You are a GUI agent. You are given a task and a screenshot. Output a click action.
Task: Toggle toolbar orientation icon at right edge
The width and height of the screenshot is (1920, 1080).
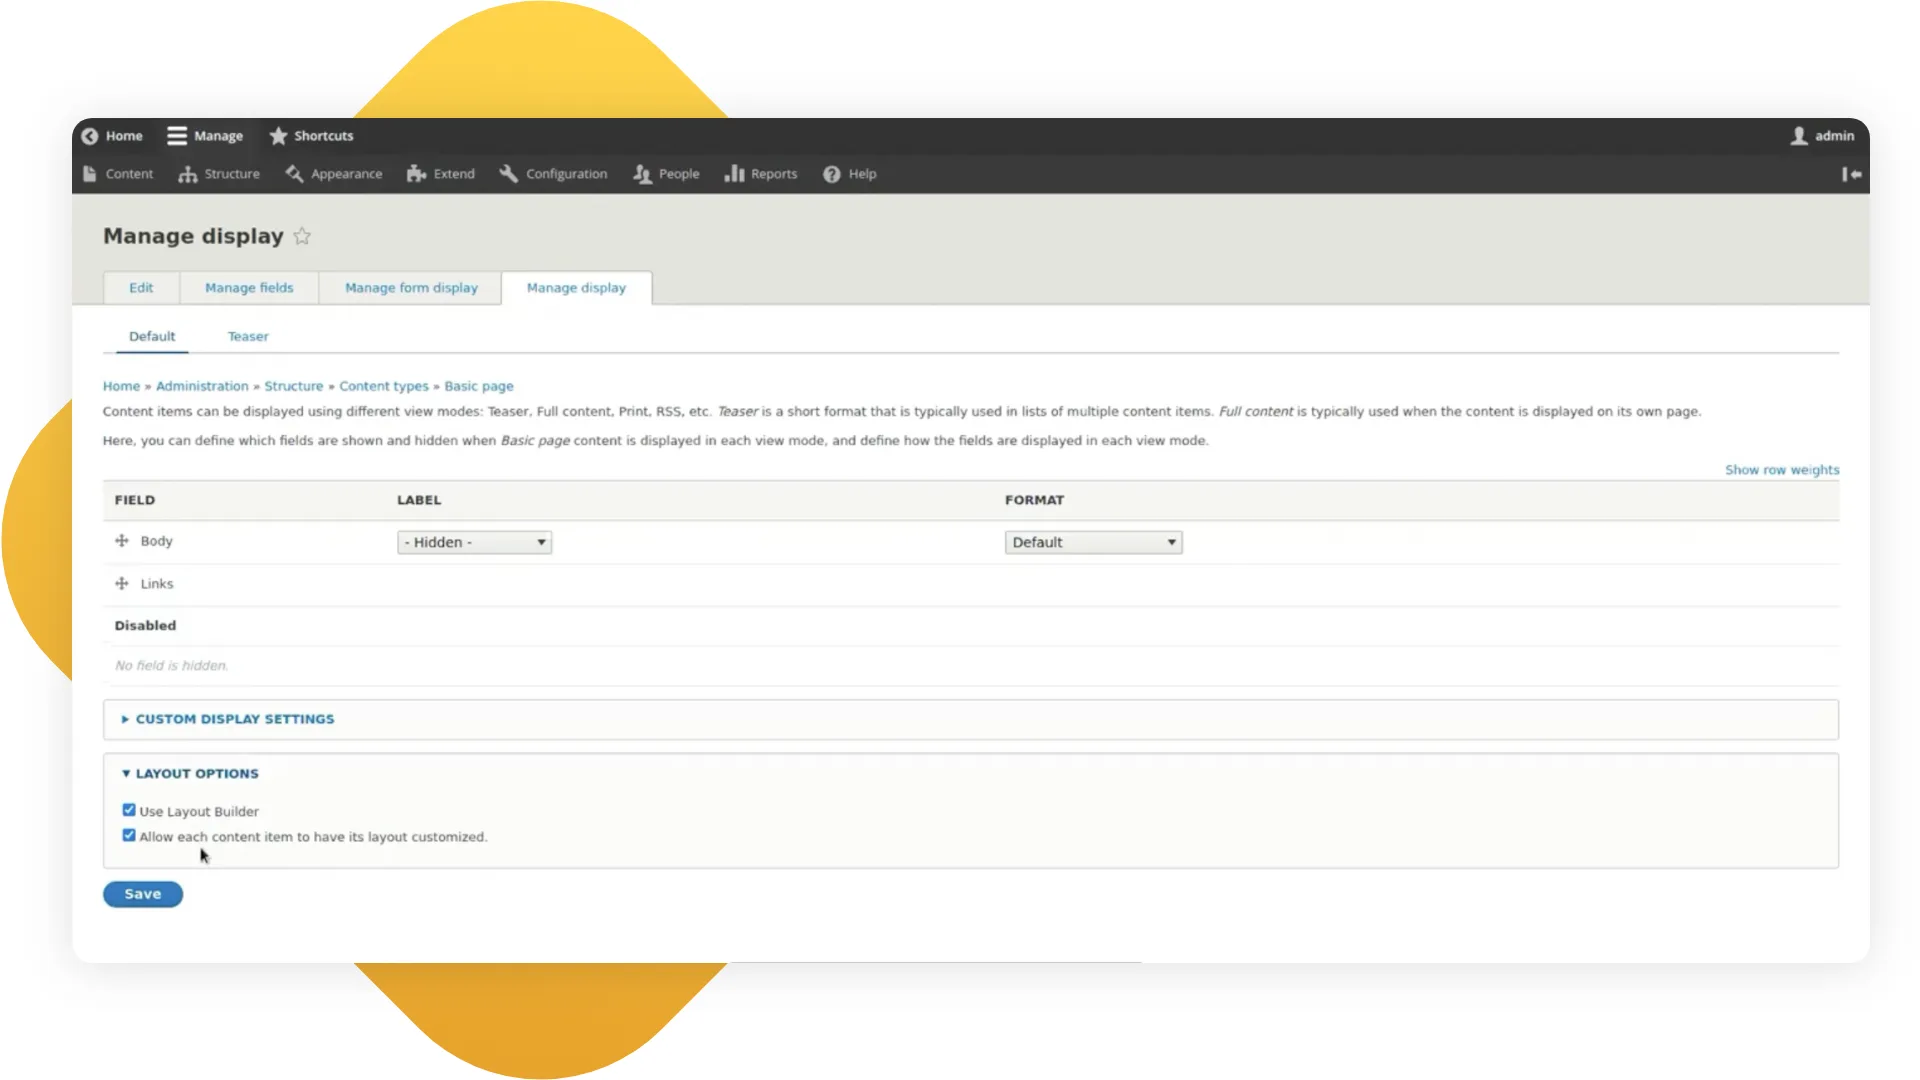pyautogui.click(x=1851, y=174)
